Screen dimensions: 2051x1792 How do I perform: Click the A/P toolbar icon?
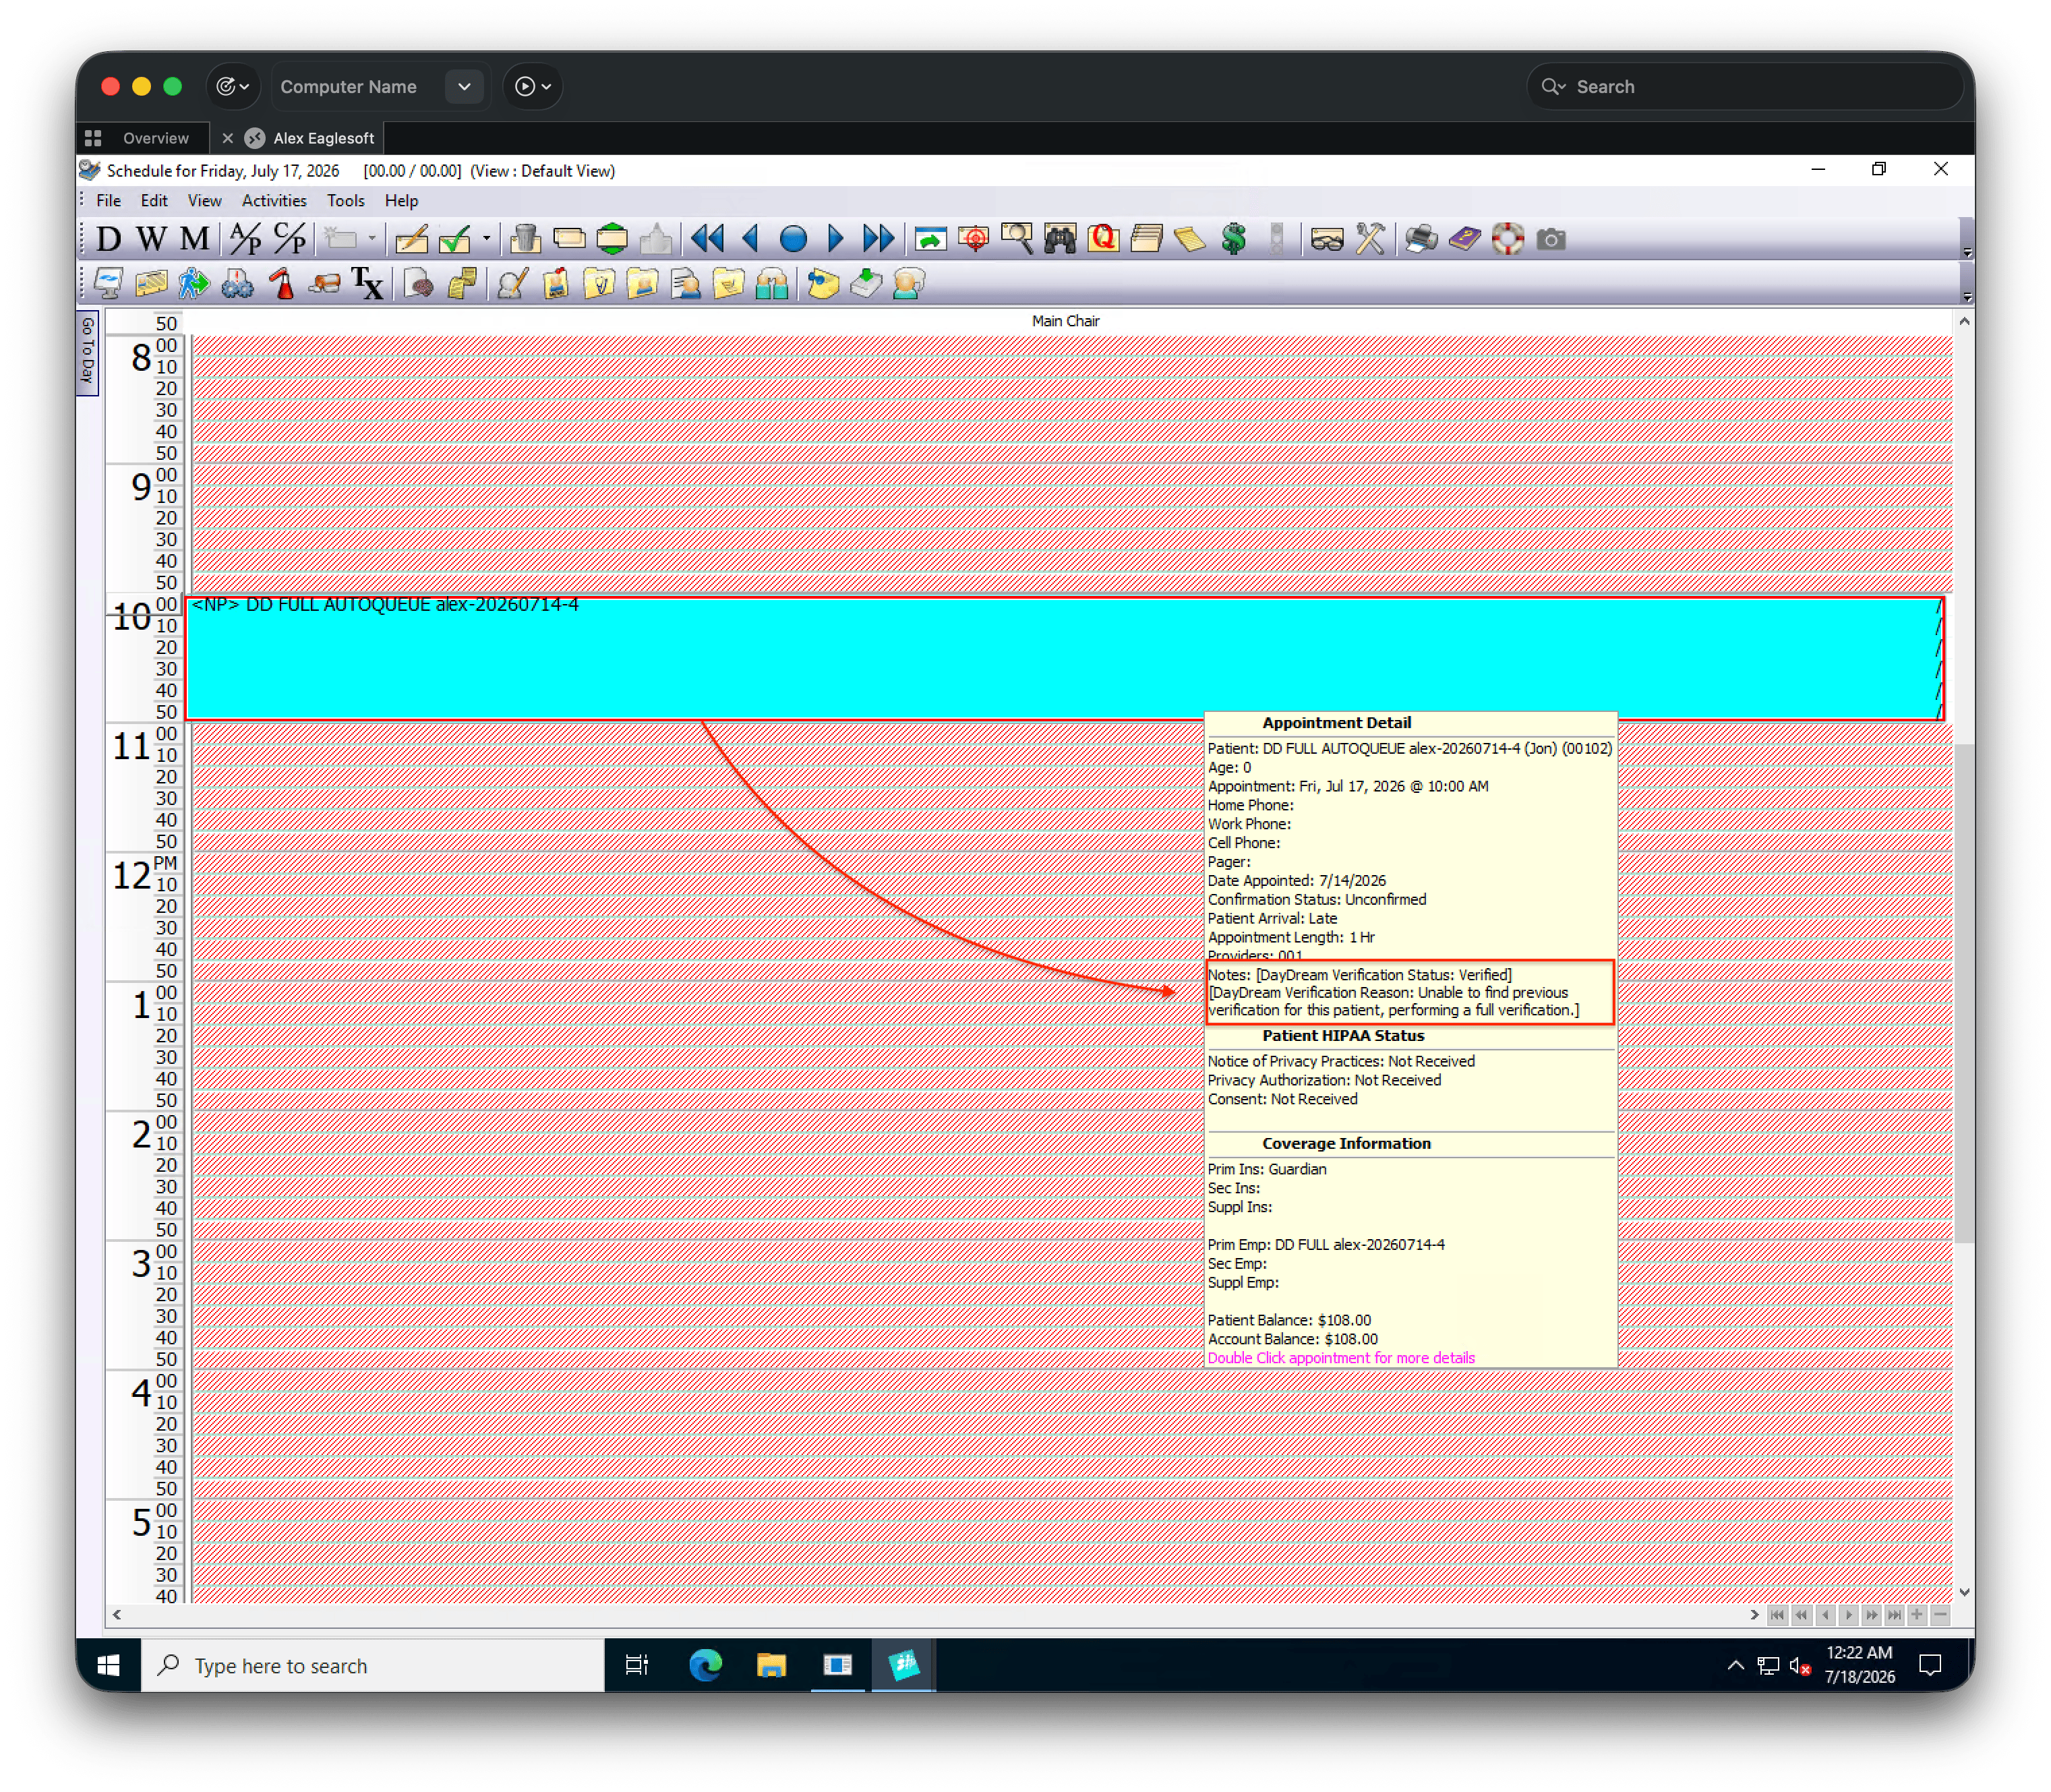click(245, 239)
